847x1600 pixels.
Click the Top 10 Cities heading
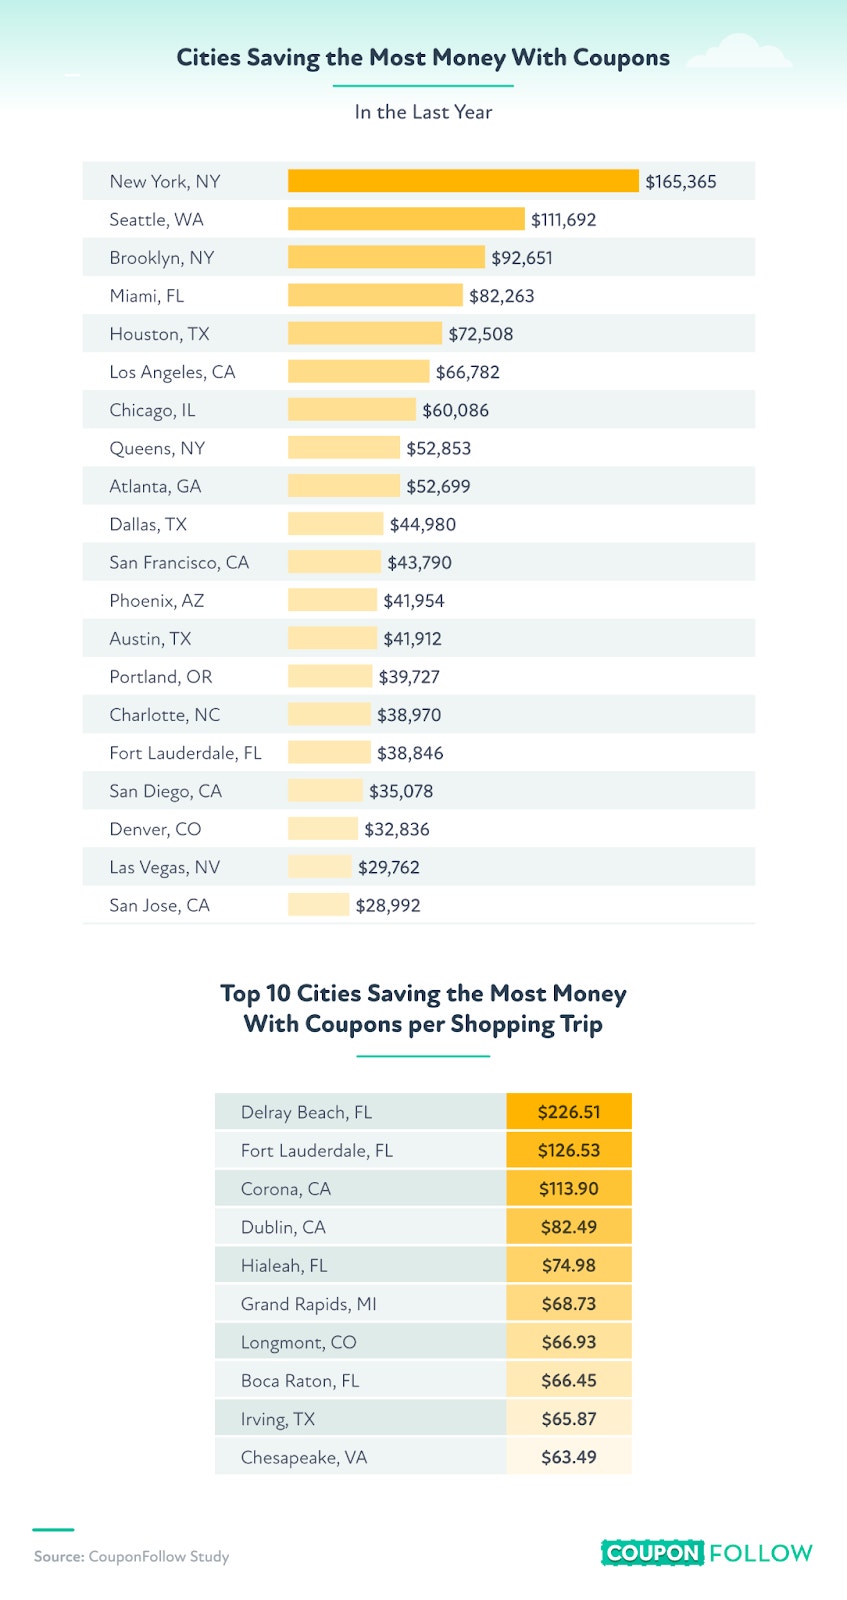(423, 1009)
